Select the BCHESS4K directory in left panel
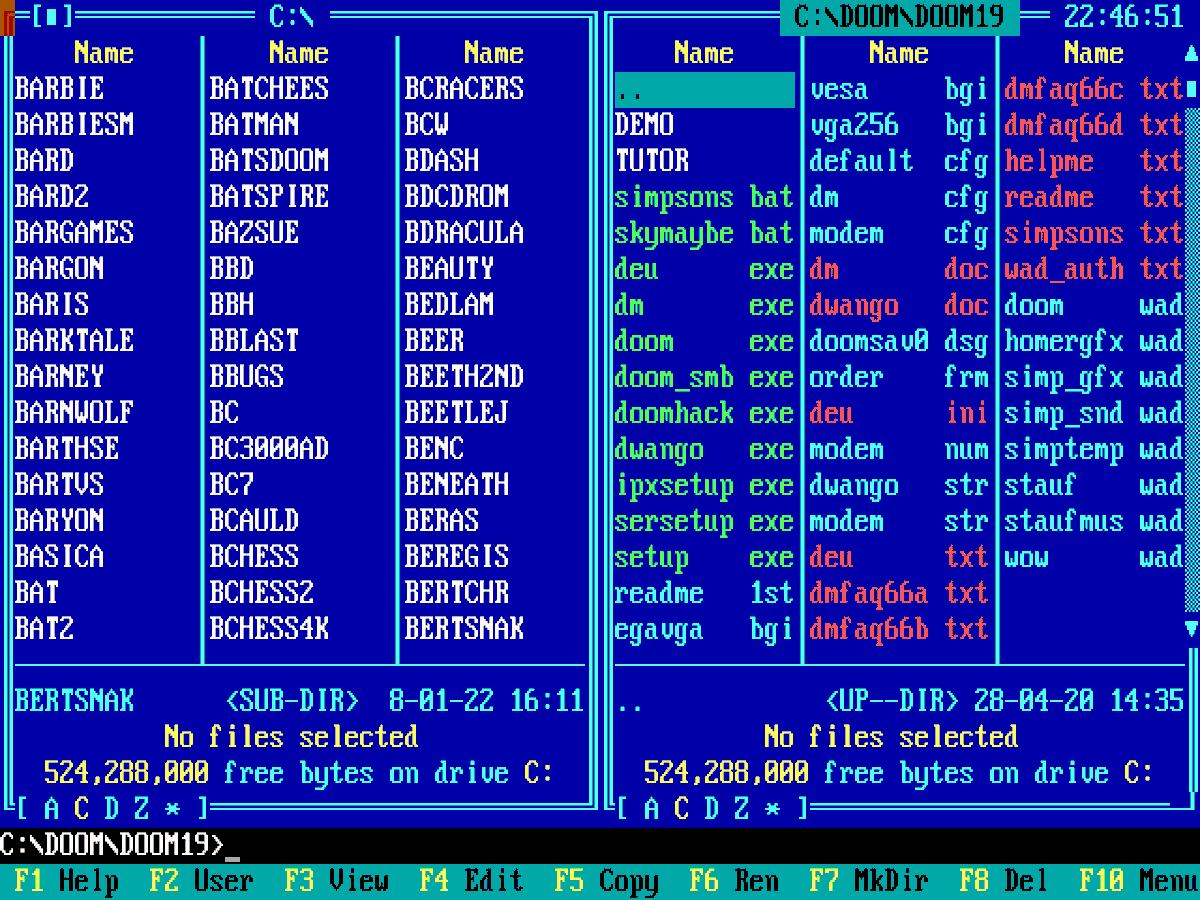Viewport: 1200px width, 900px height. tap(270, 629)
